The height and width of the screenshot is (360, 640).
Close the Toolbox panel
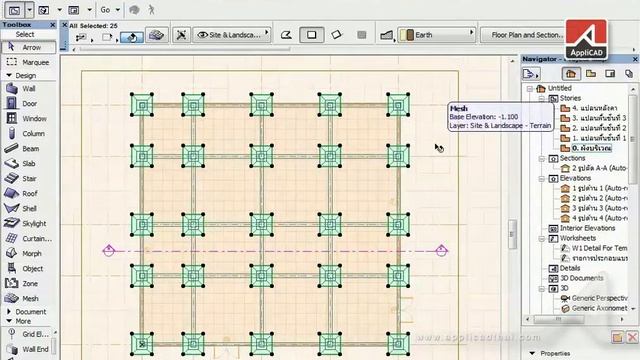point(53,25)
